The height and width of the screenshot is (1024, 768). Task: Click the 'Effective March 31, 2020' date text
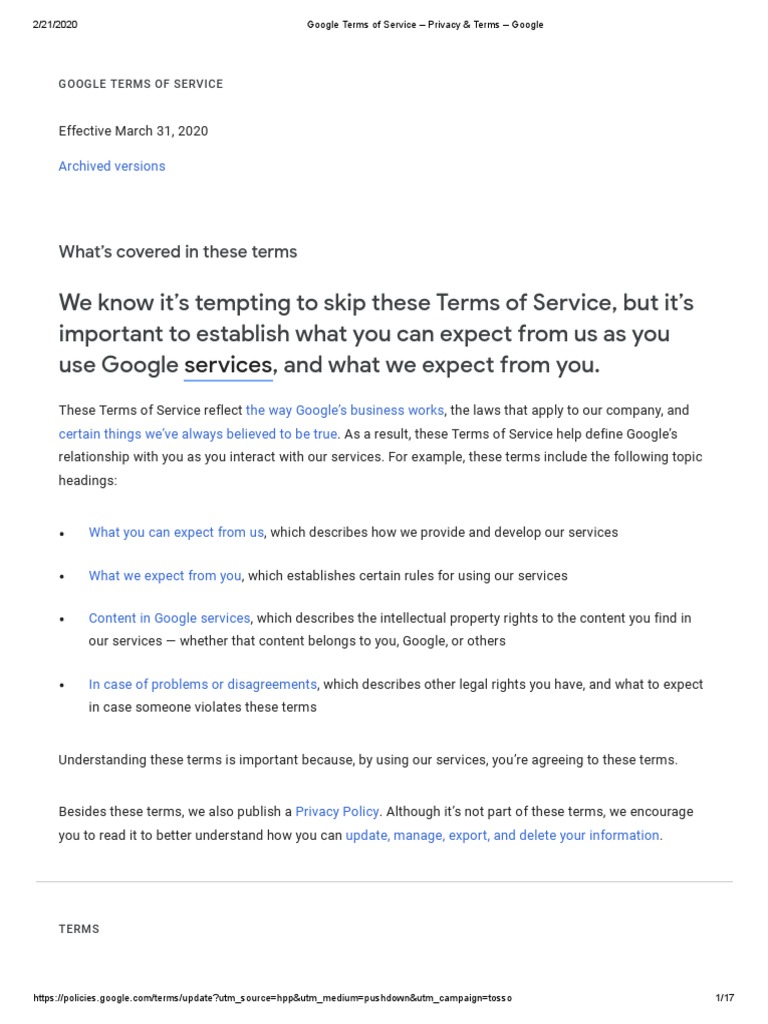coord(133,131)
